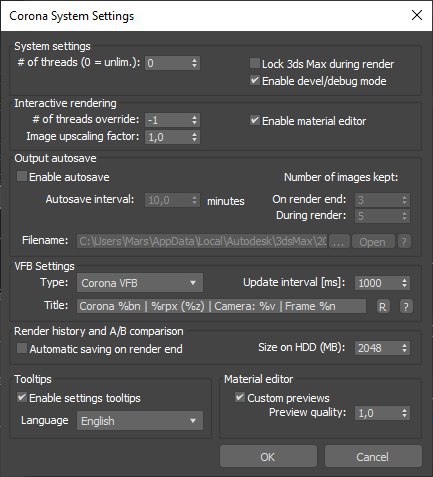Click the help button beside Filename Open
433x477 pixels.
pyautogui.click(x=404, y=241)
